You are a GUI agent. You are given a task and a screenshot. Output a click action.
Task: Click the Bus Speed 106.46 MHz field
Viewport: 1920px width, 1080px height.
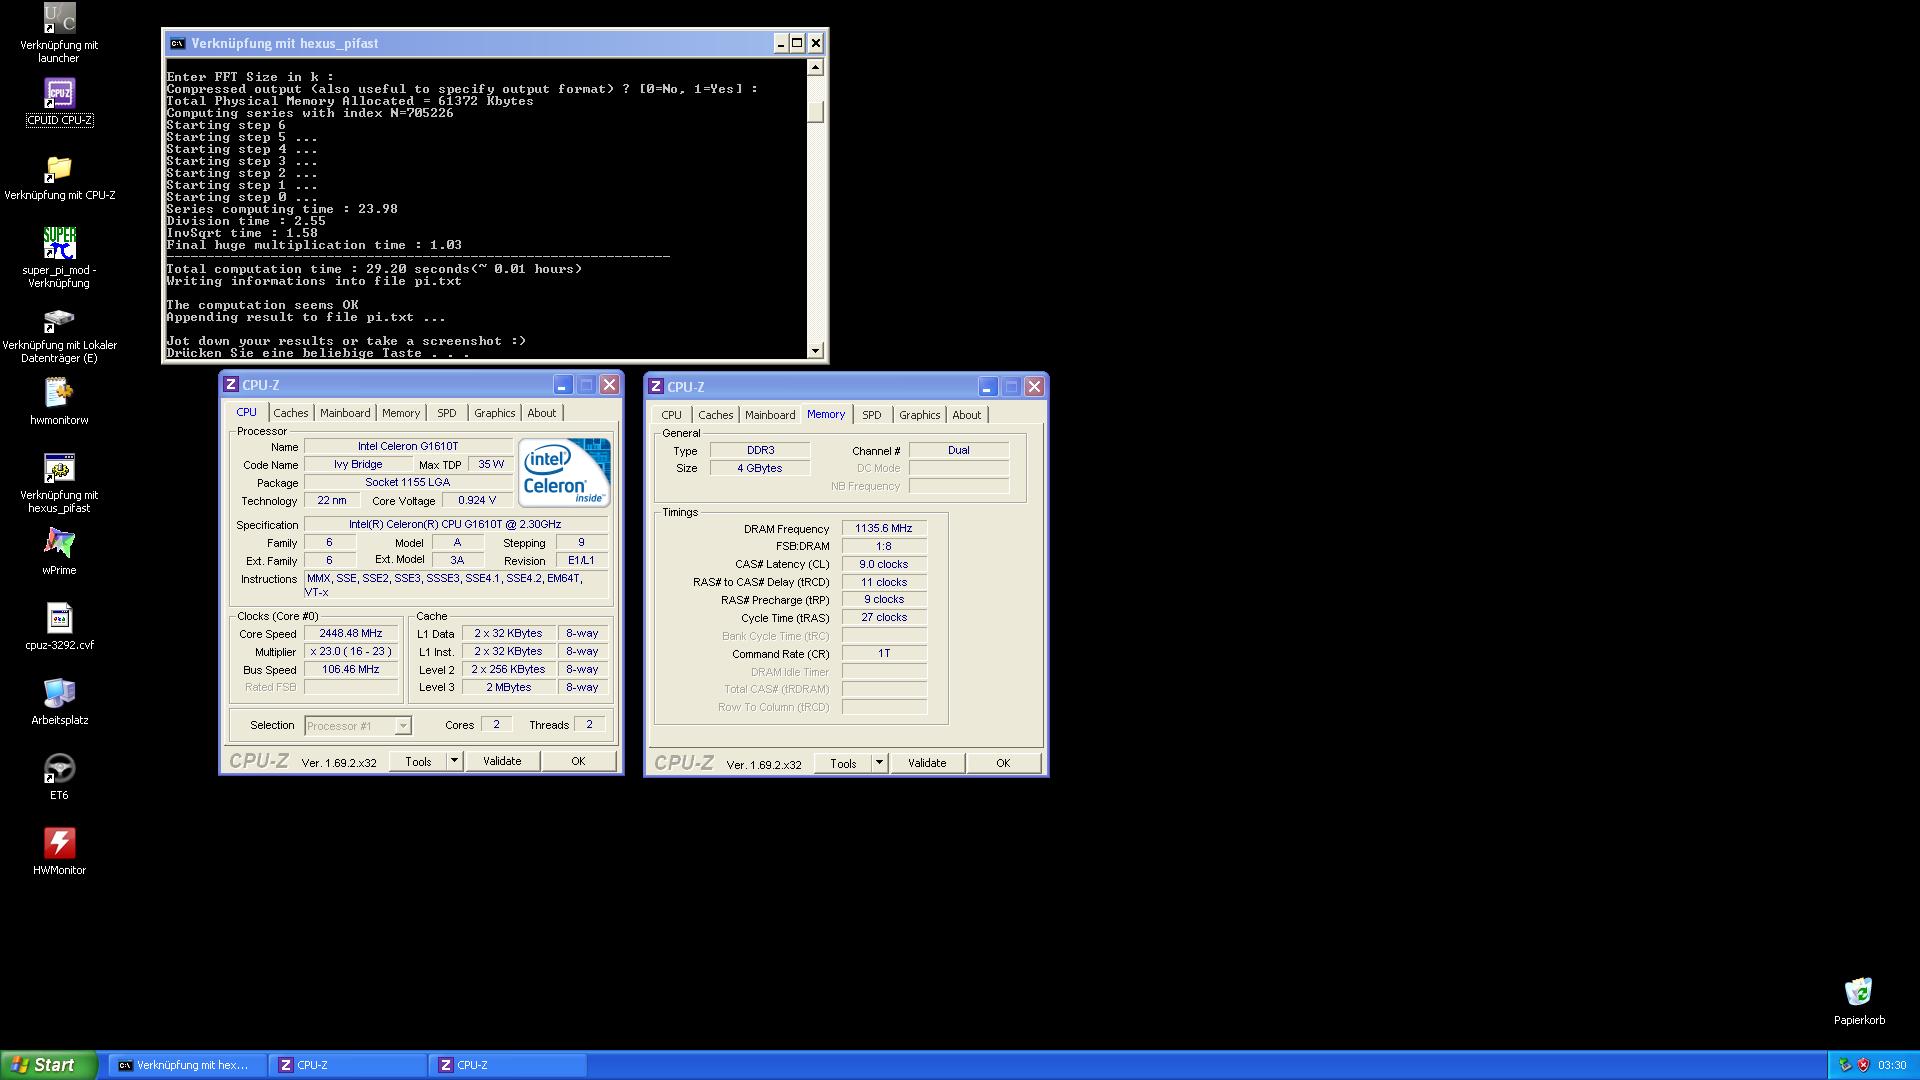pyautogui.click(x=351, y=669)
